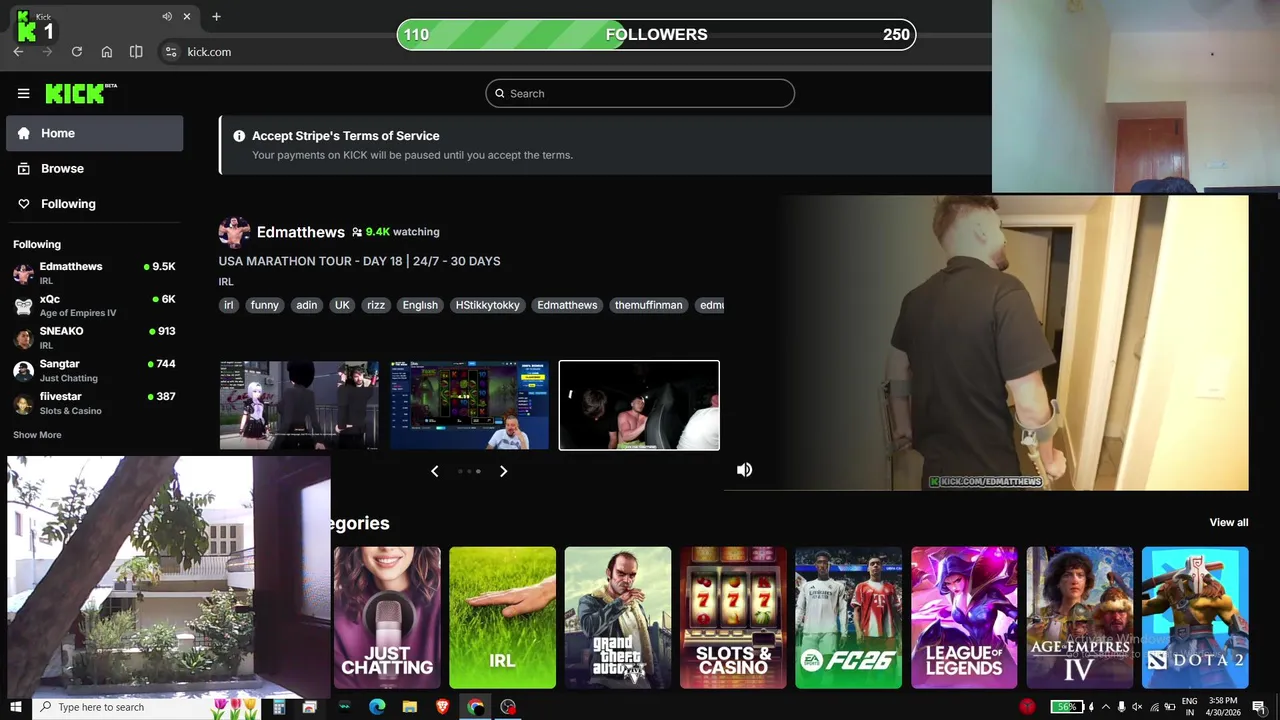Click the Edmatthews avatar on featured stream
Viewport: 1280px width, 720px height.
pyautogui.click(x=234, y=232)
